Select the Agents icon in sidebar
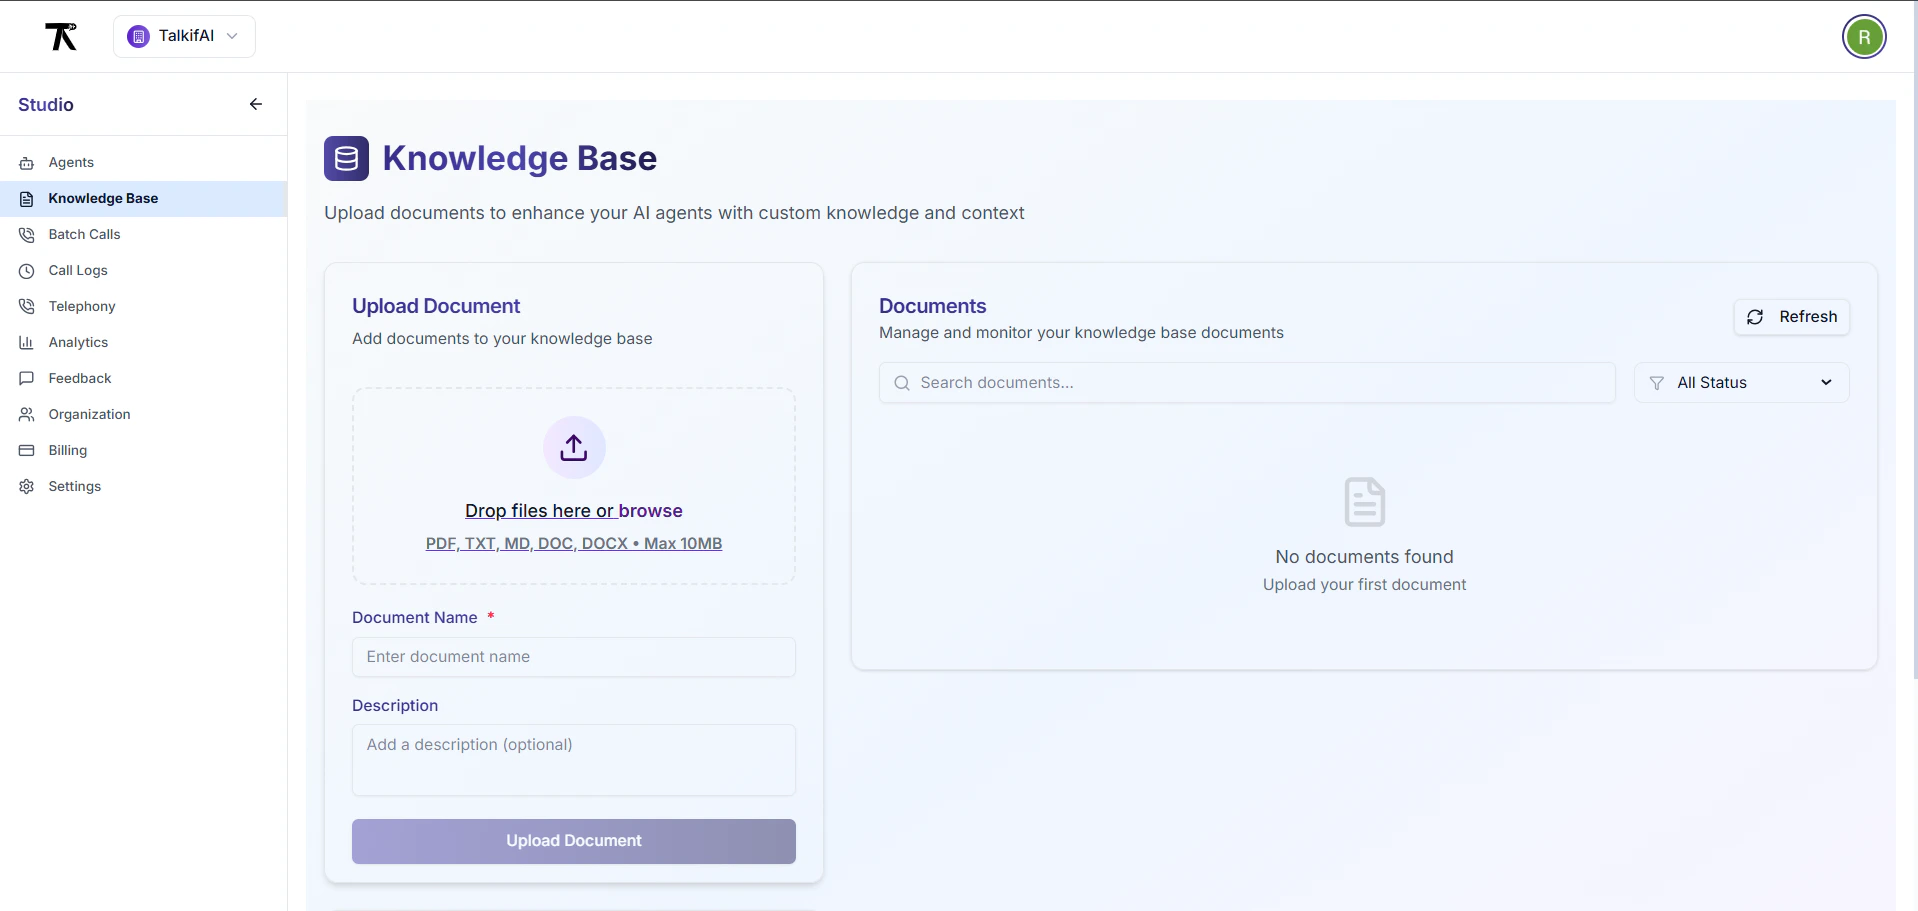The width and height of the screenshot is (1918, 911). point(26,162)
